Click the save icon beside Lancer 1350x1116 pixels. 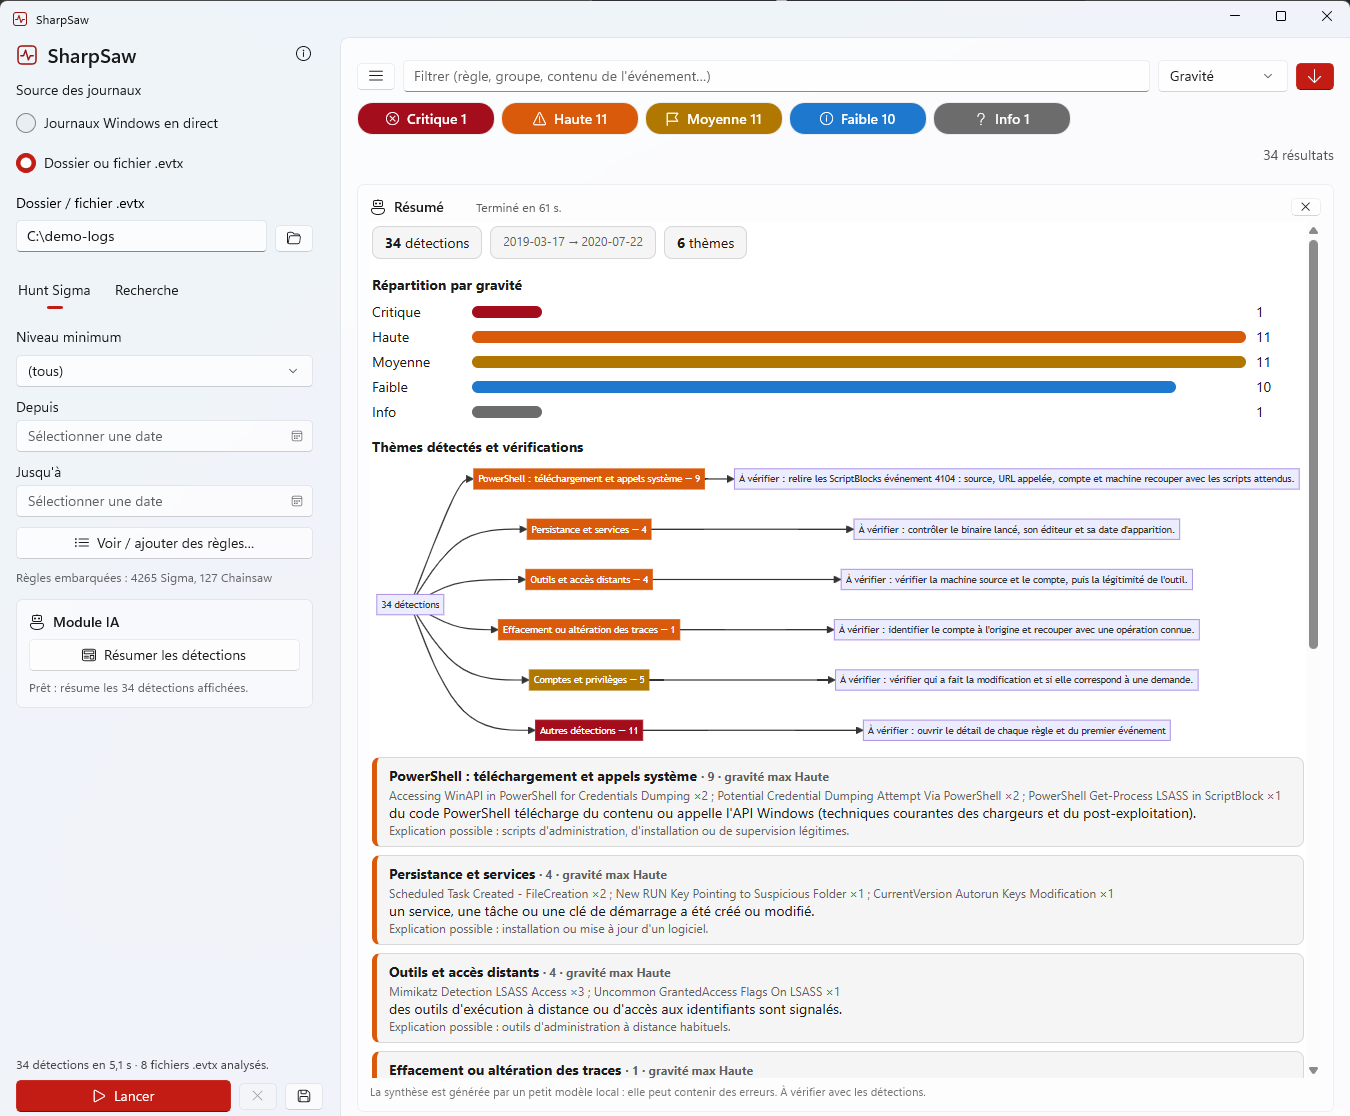(304, 1096)
